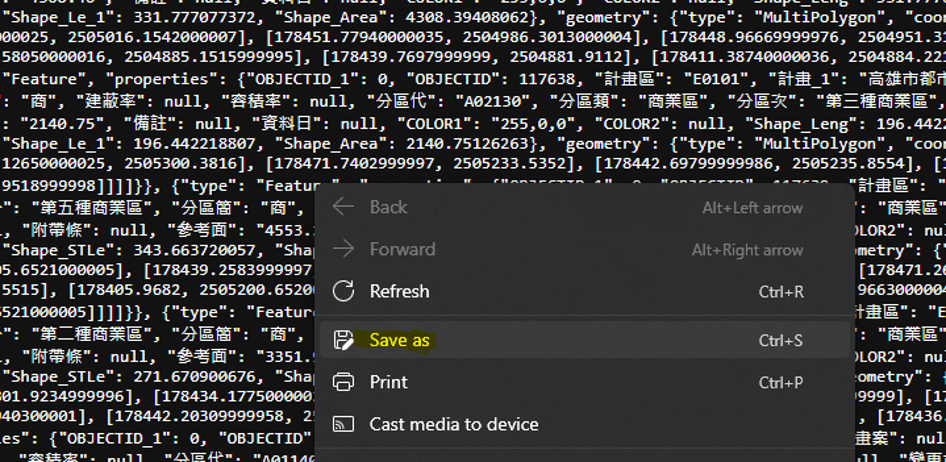This screenshot has width=946, height=462.
Task: Click the Ctrl+P shortcut label
Action: (x=780, y=382)
